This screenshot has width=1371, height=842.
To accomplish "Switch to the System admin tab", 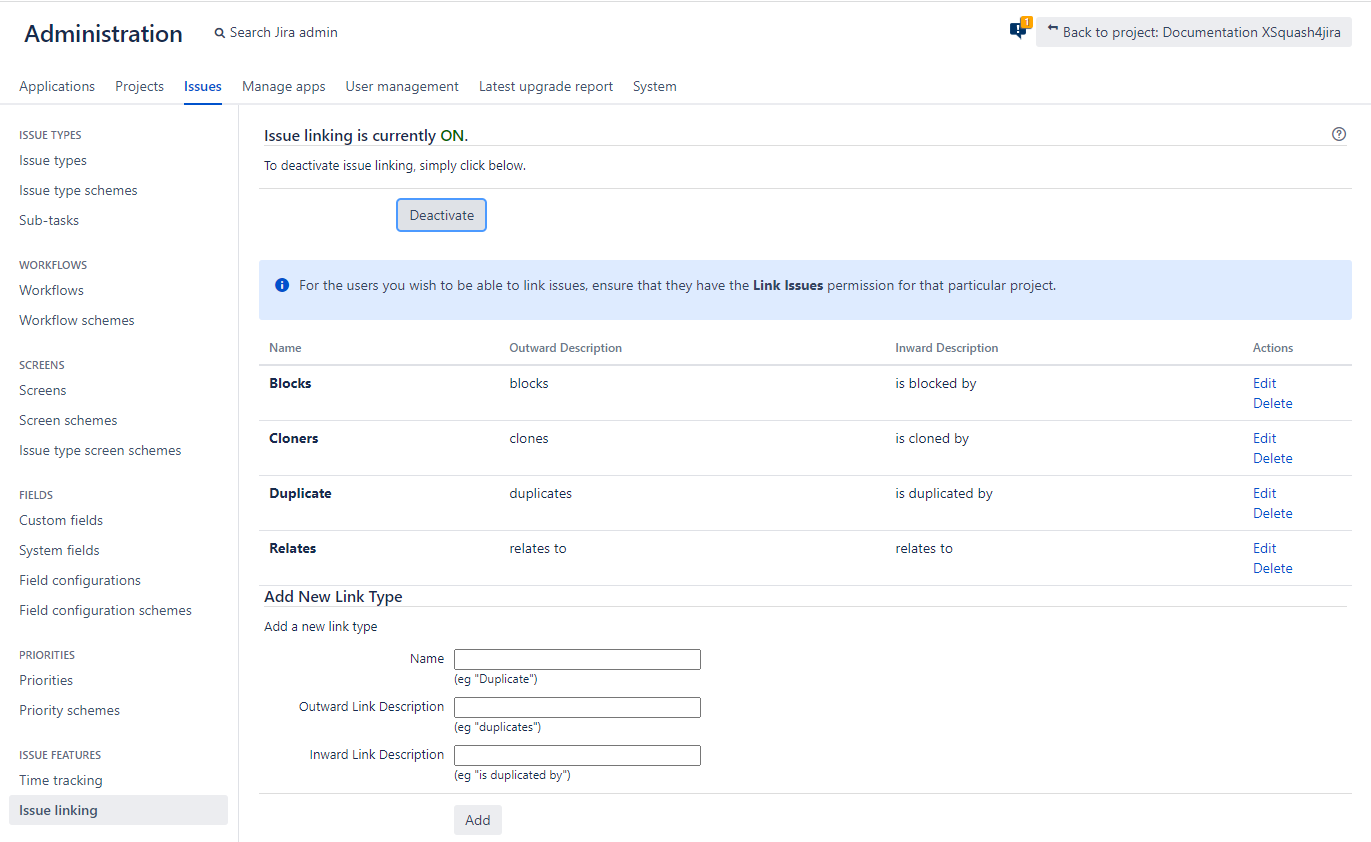I will coord(654,86).
